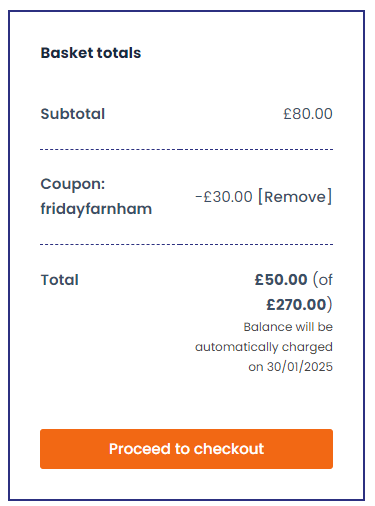
Task: Click the £270.00 full price amount
Action: pos(296,305)
